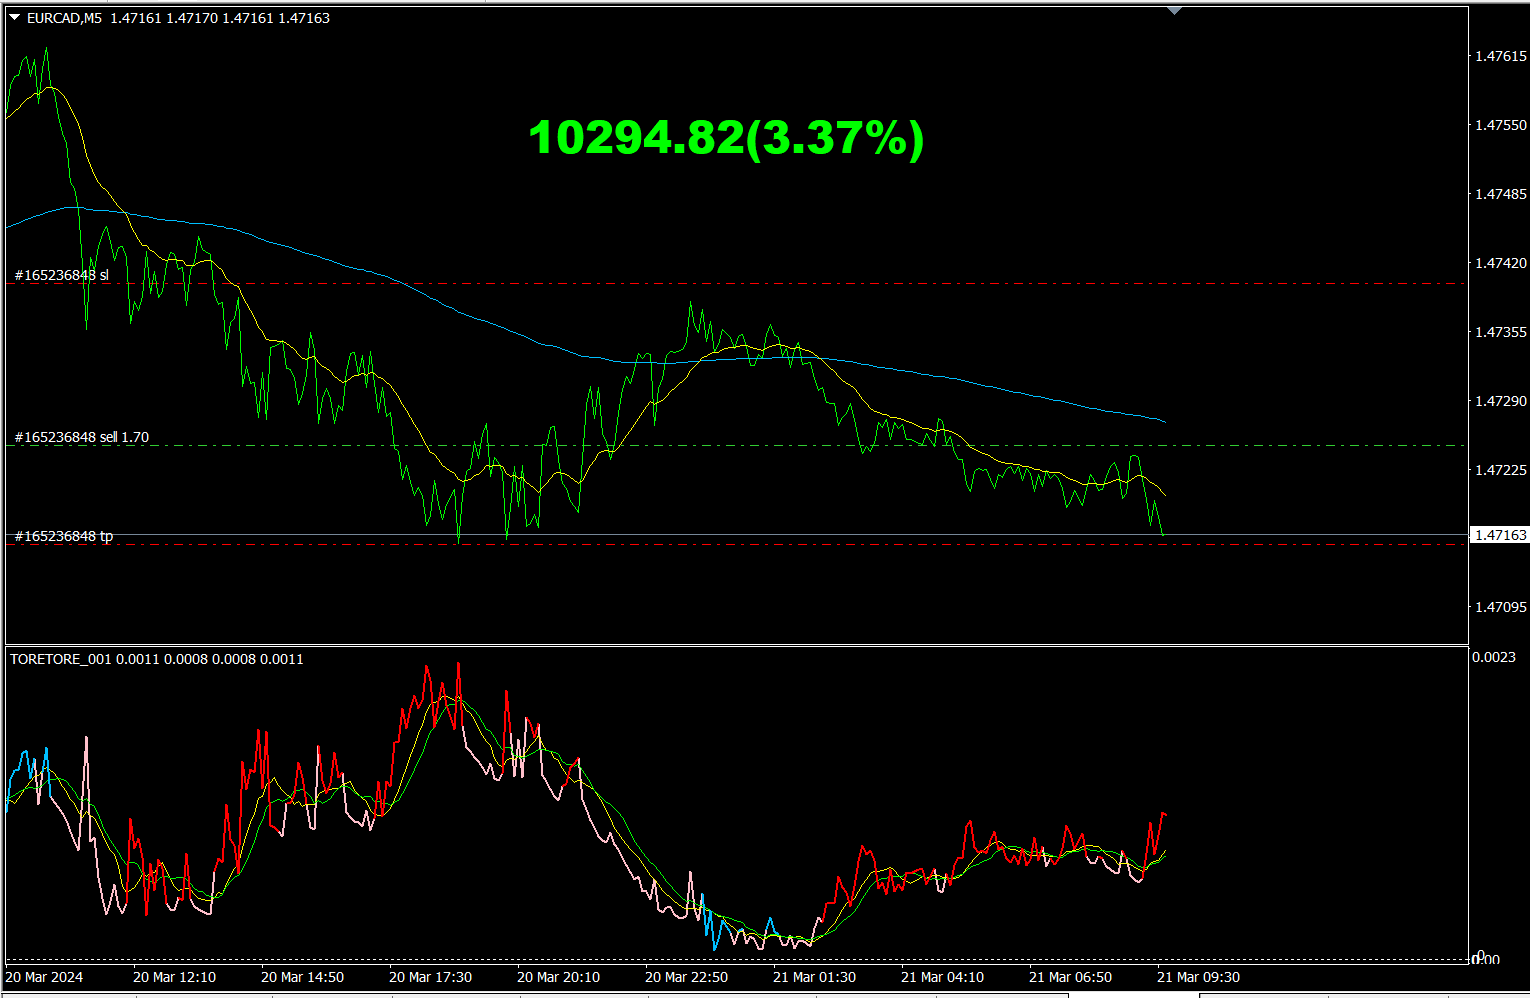
Task: Click price level 1.47615 on the scale
Action: click(1501, 56)
